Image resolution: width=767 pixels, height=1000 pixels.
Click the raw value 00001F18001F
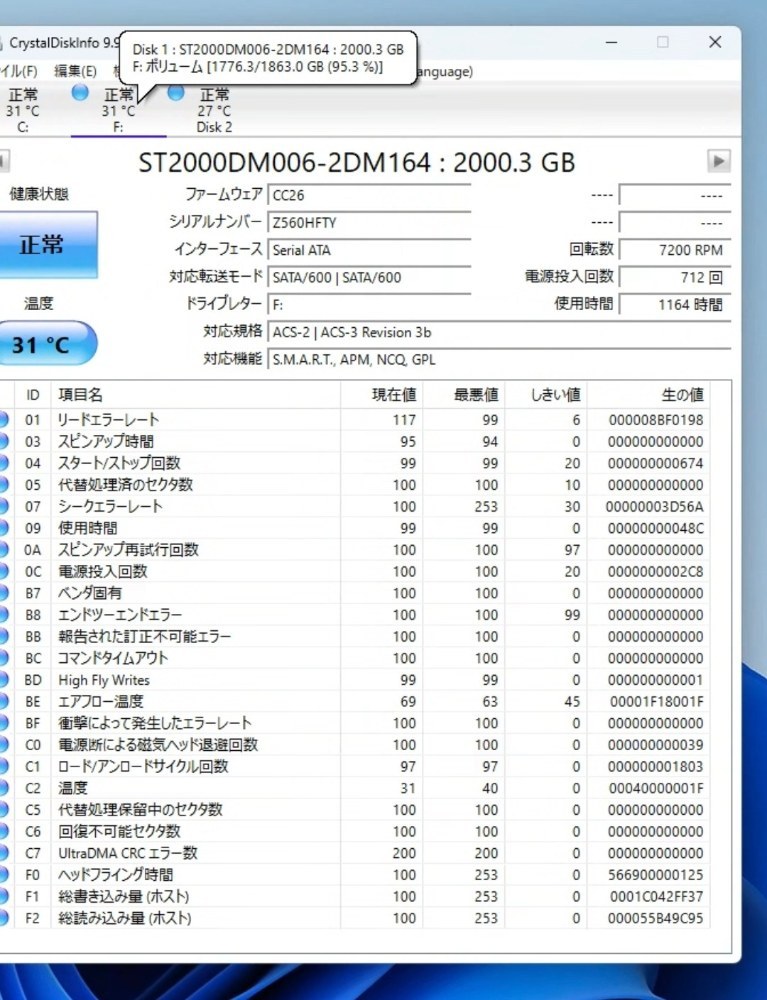click(657, 702)
